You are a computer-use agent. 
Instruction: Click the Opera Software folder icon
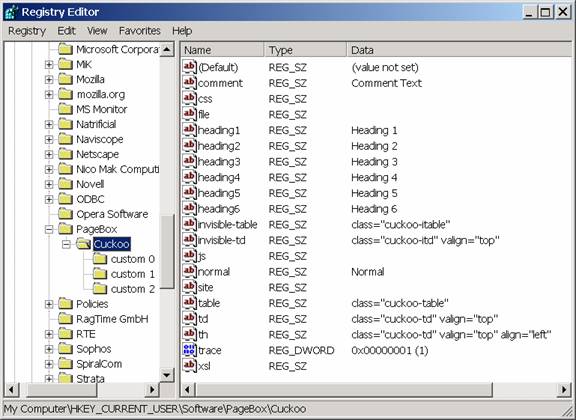click(x=65, y=214)
